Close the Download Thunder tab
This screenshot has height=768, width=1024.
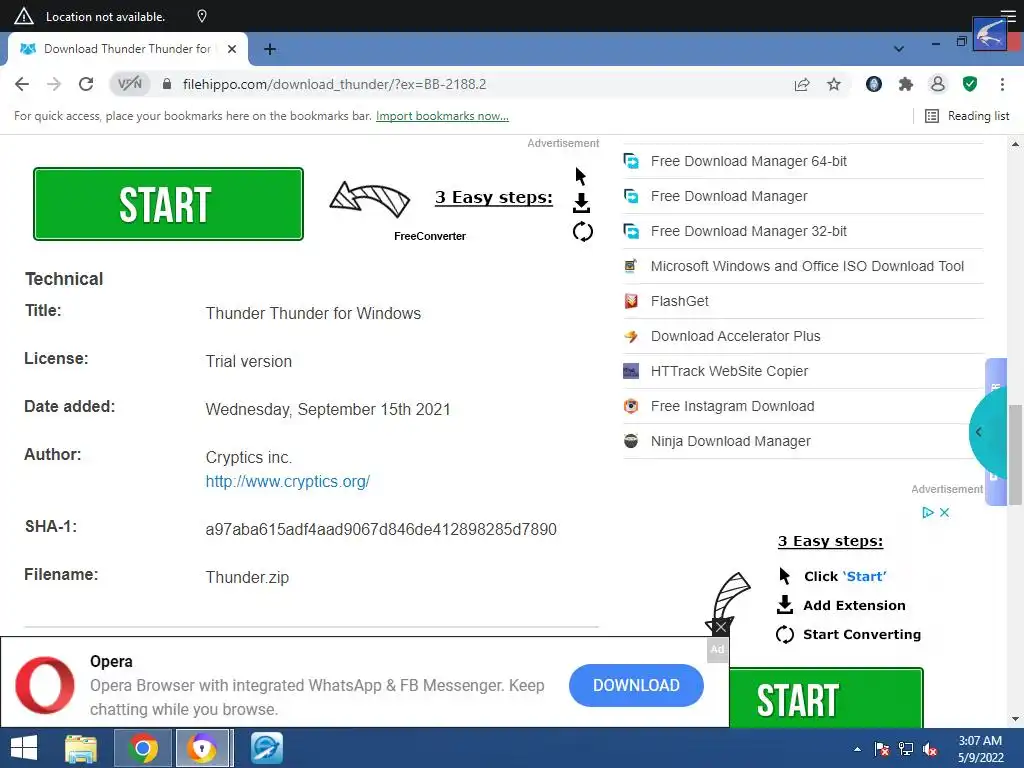pos(232,49)
